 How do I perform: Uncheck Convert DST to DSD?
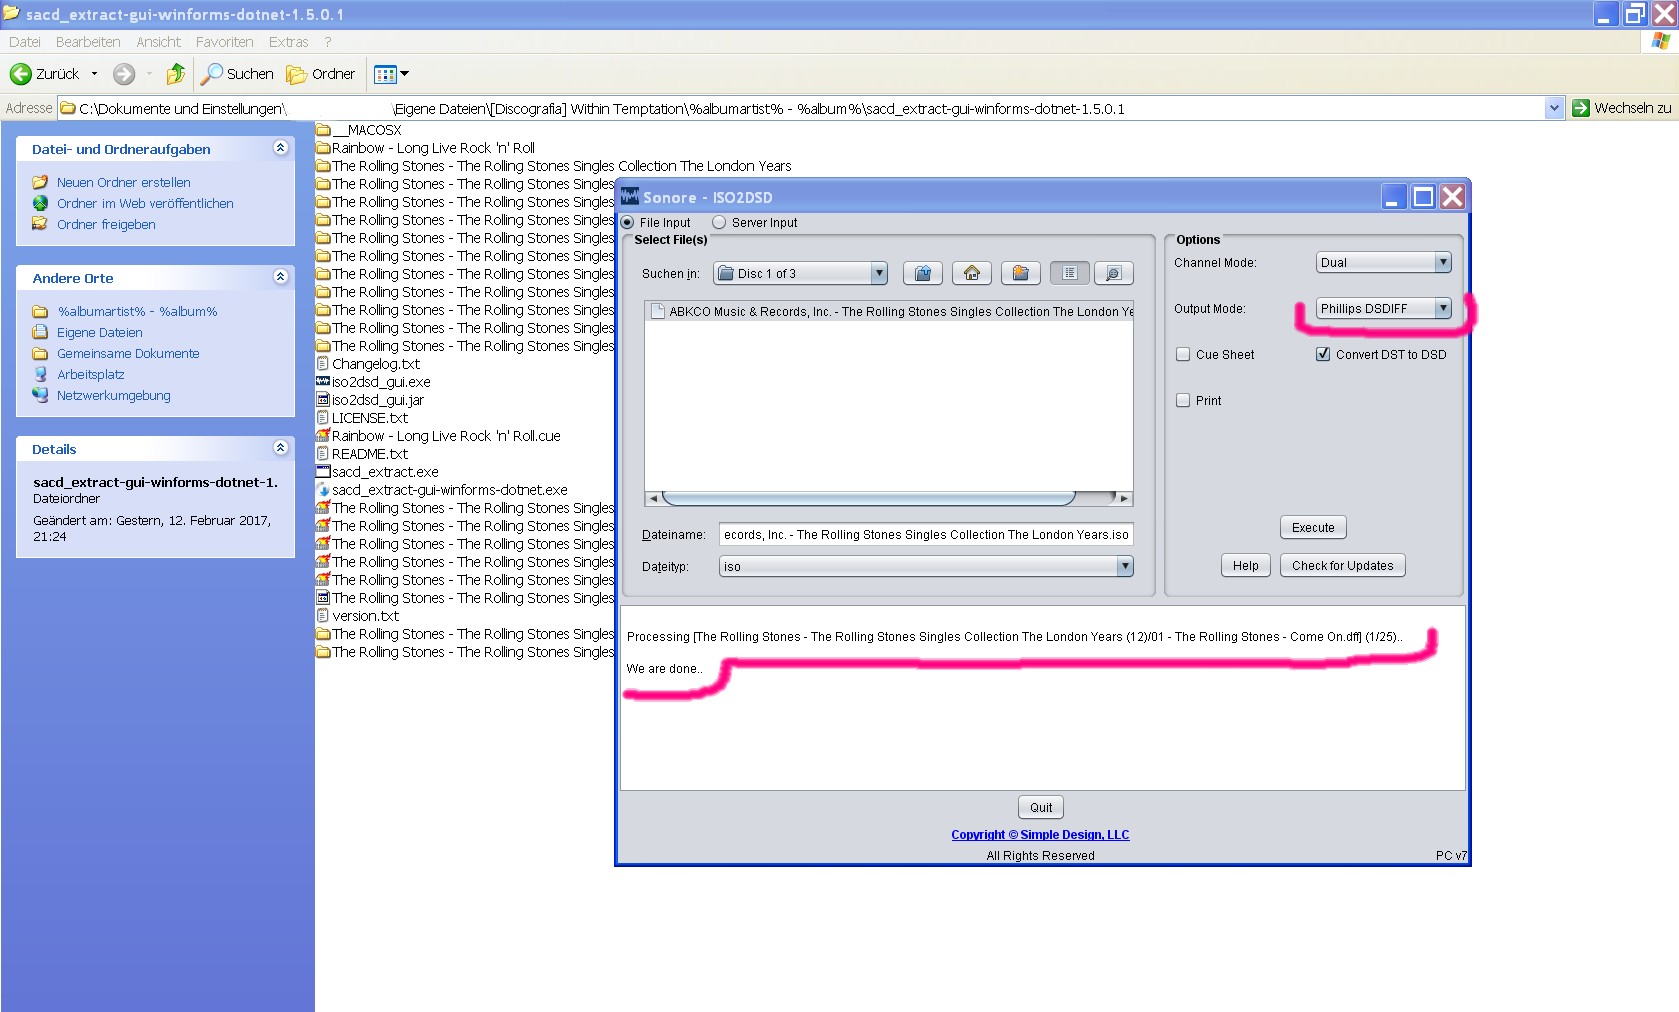coord(1323,354)
